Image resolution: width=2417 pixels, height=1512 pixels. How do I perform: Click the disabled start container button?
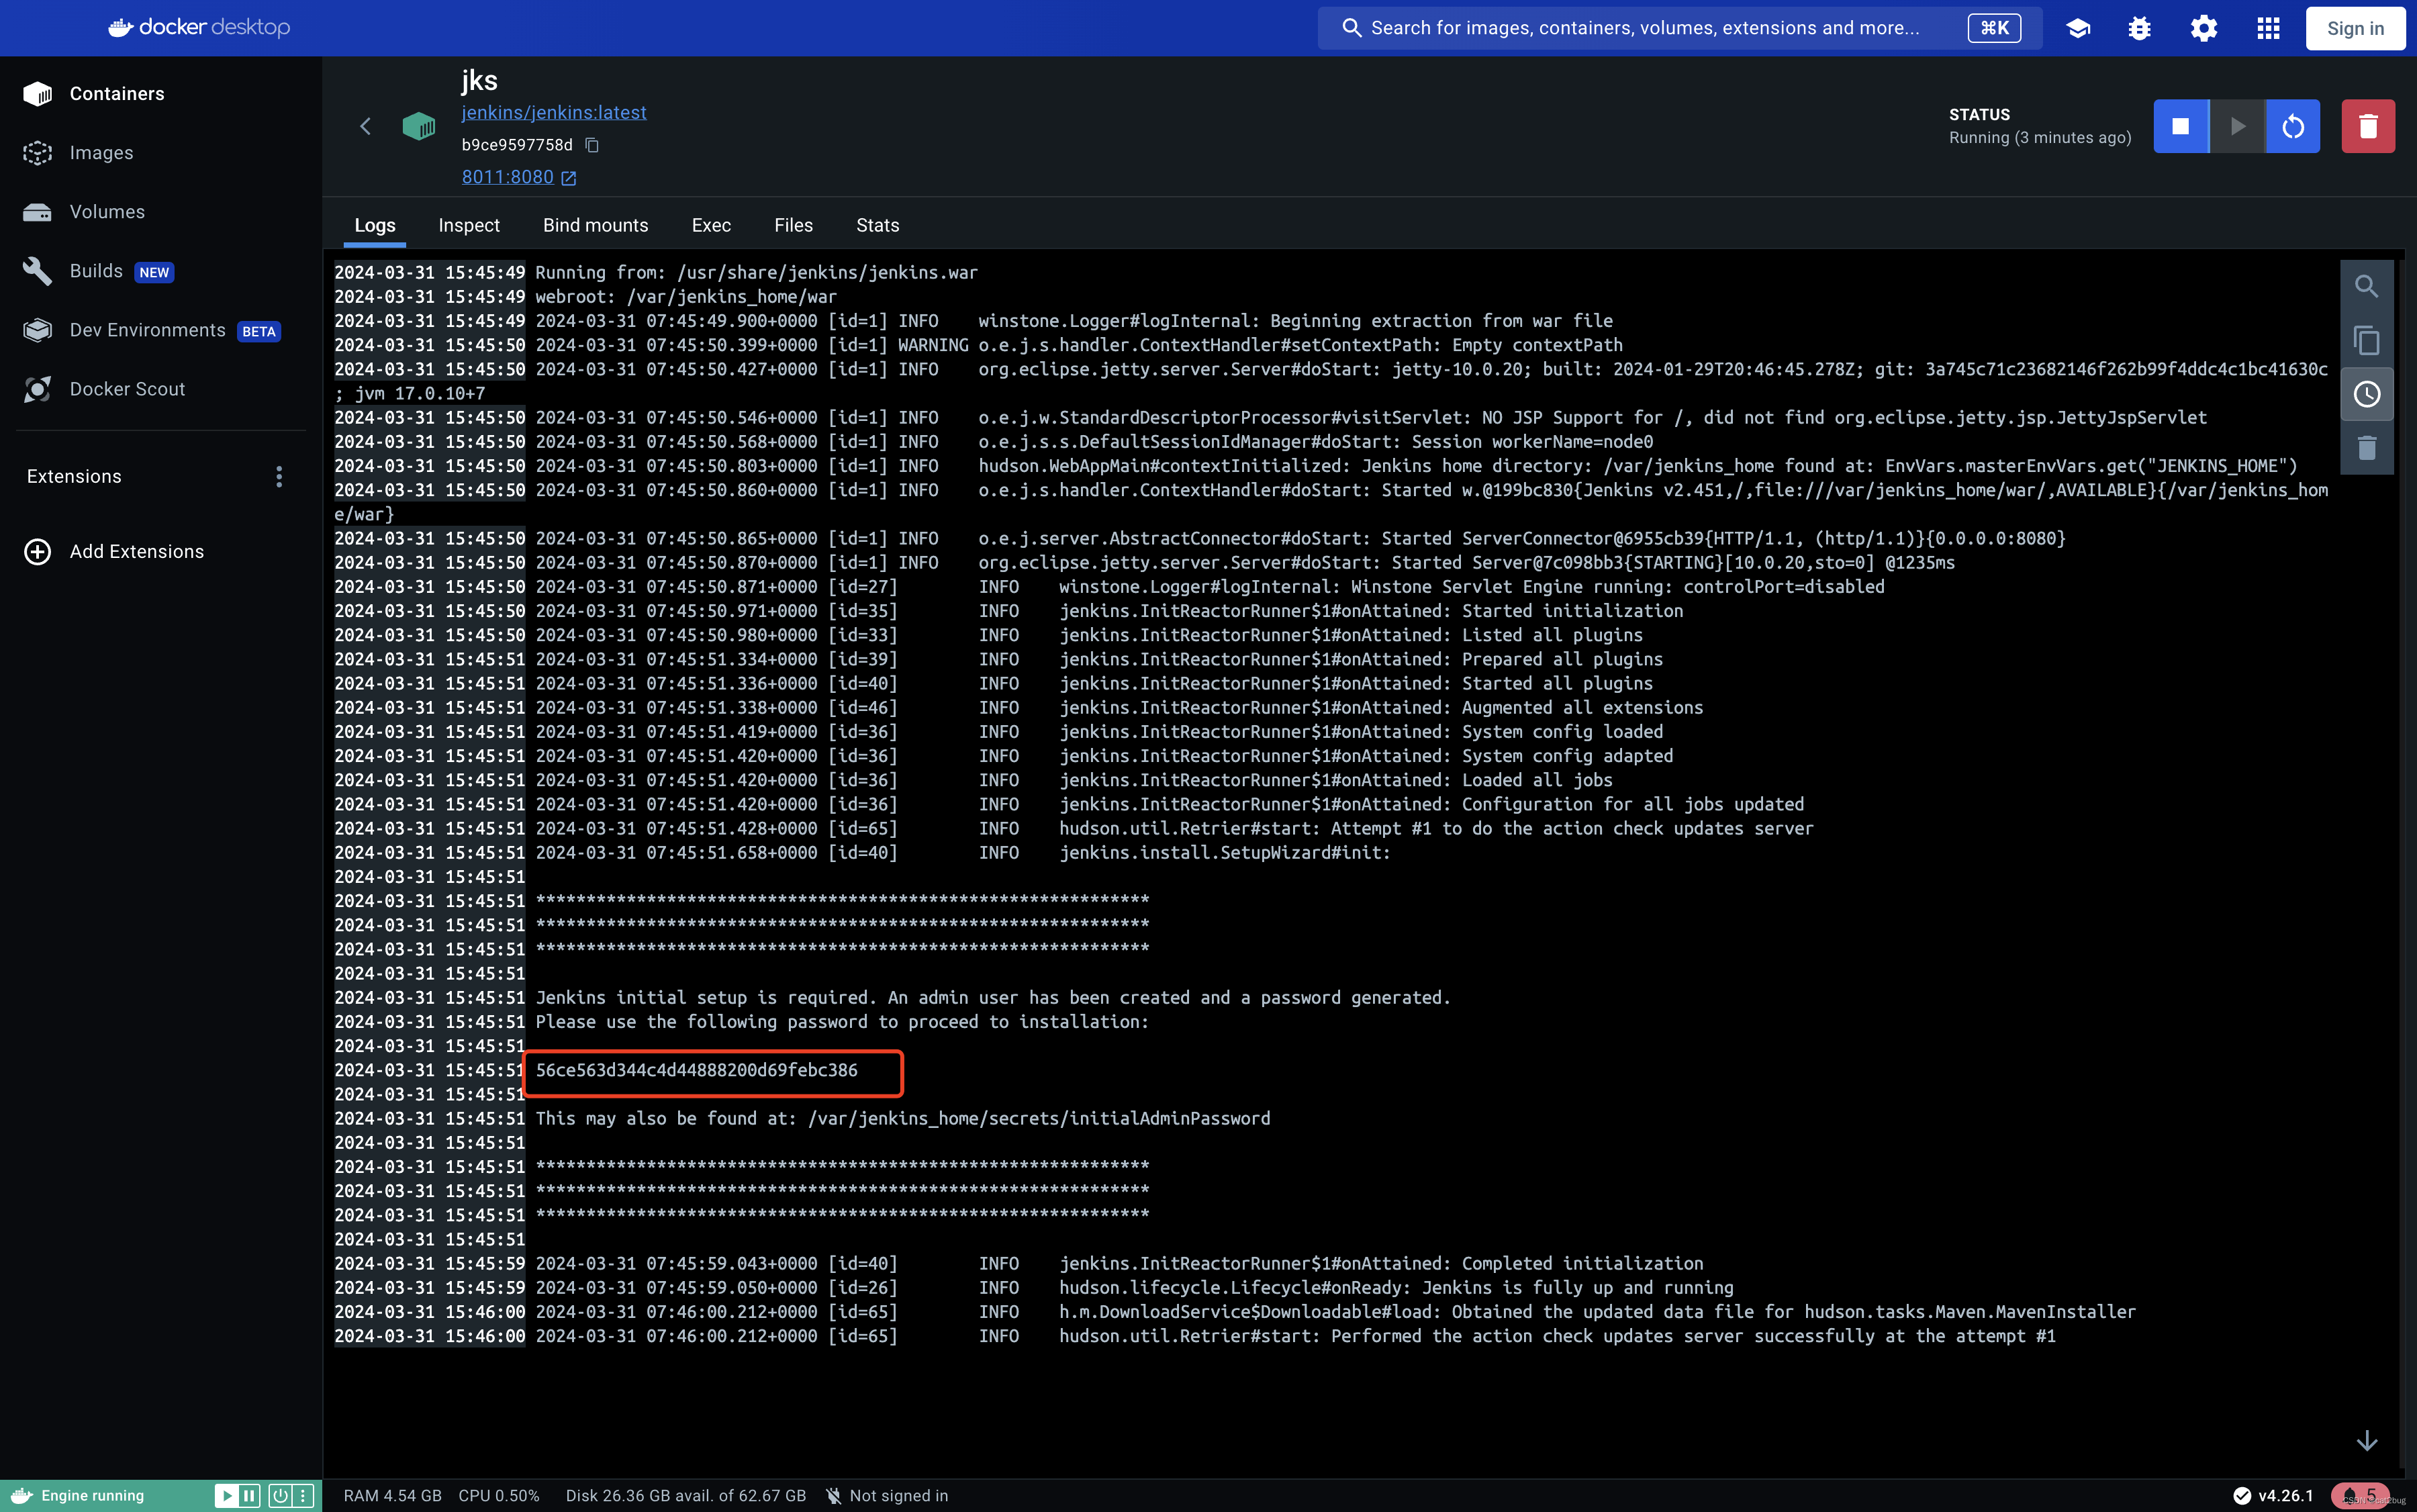pos(2237,126)
